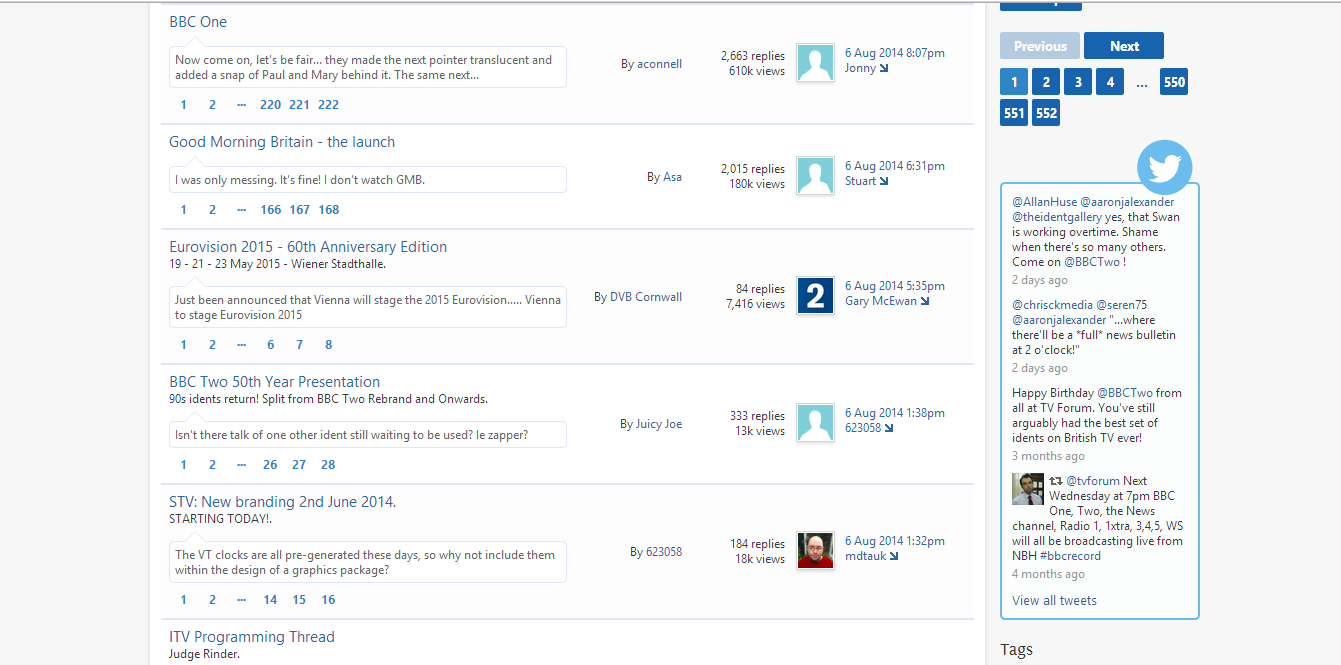Open mdtauk's profile link
This screenshot has height=665, width=1341.
[865, 556]
